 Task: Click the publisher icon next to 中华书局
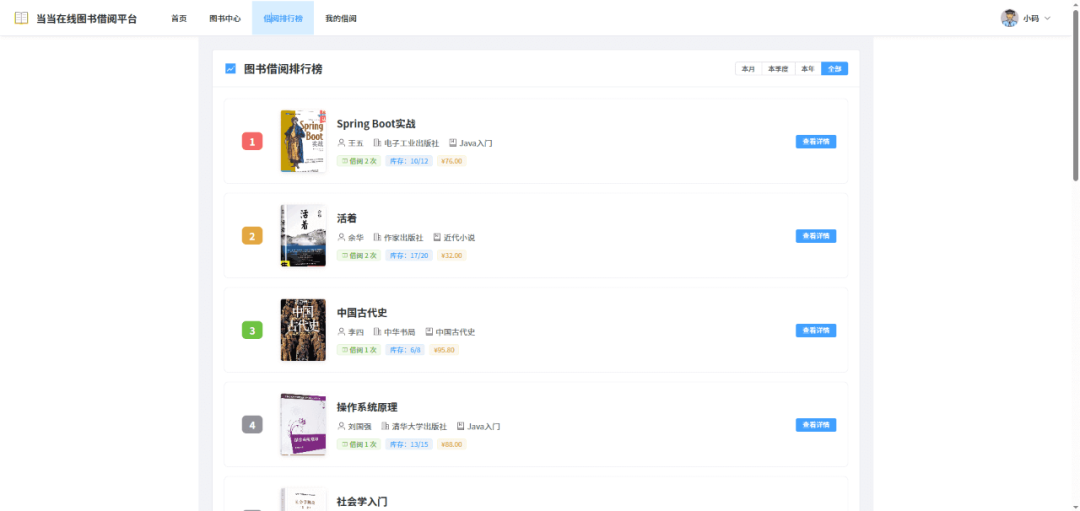point(377,332)
